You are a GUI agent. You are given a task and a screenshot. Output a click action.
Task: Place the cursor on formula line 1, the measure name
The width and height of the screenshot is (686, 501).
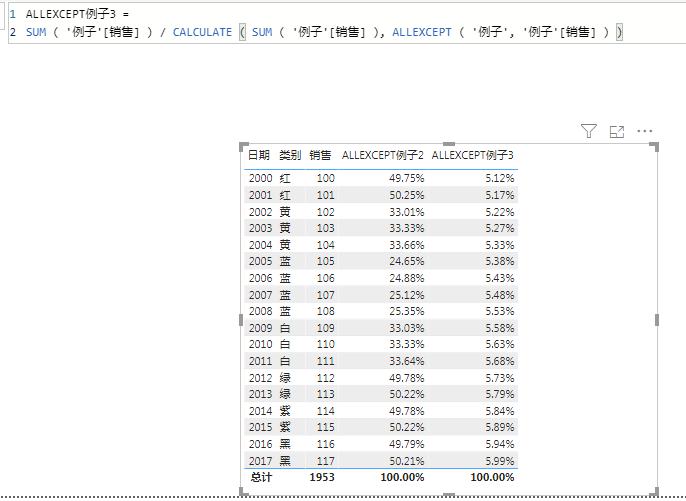coord(71,14)
